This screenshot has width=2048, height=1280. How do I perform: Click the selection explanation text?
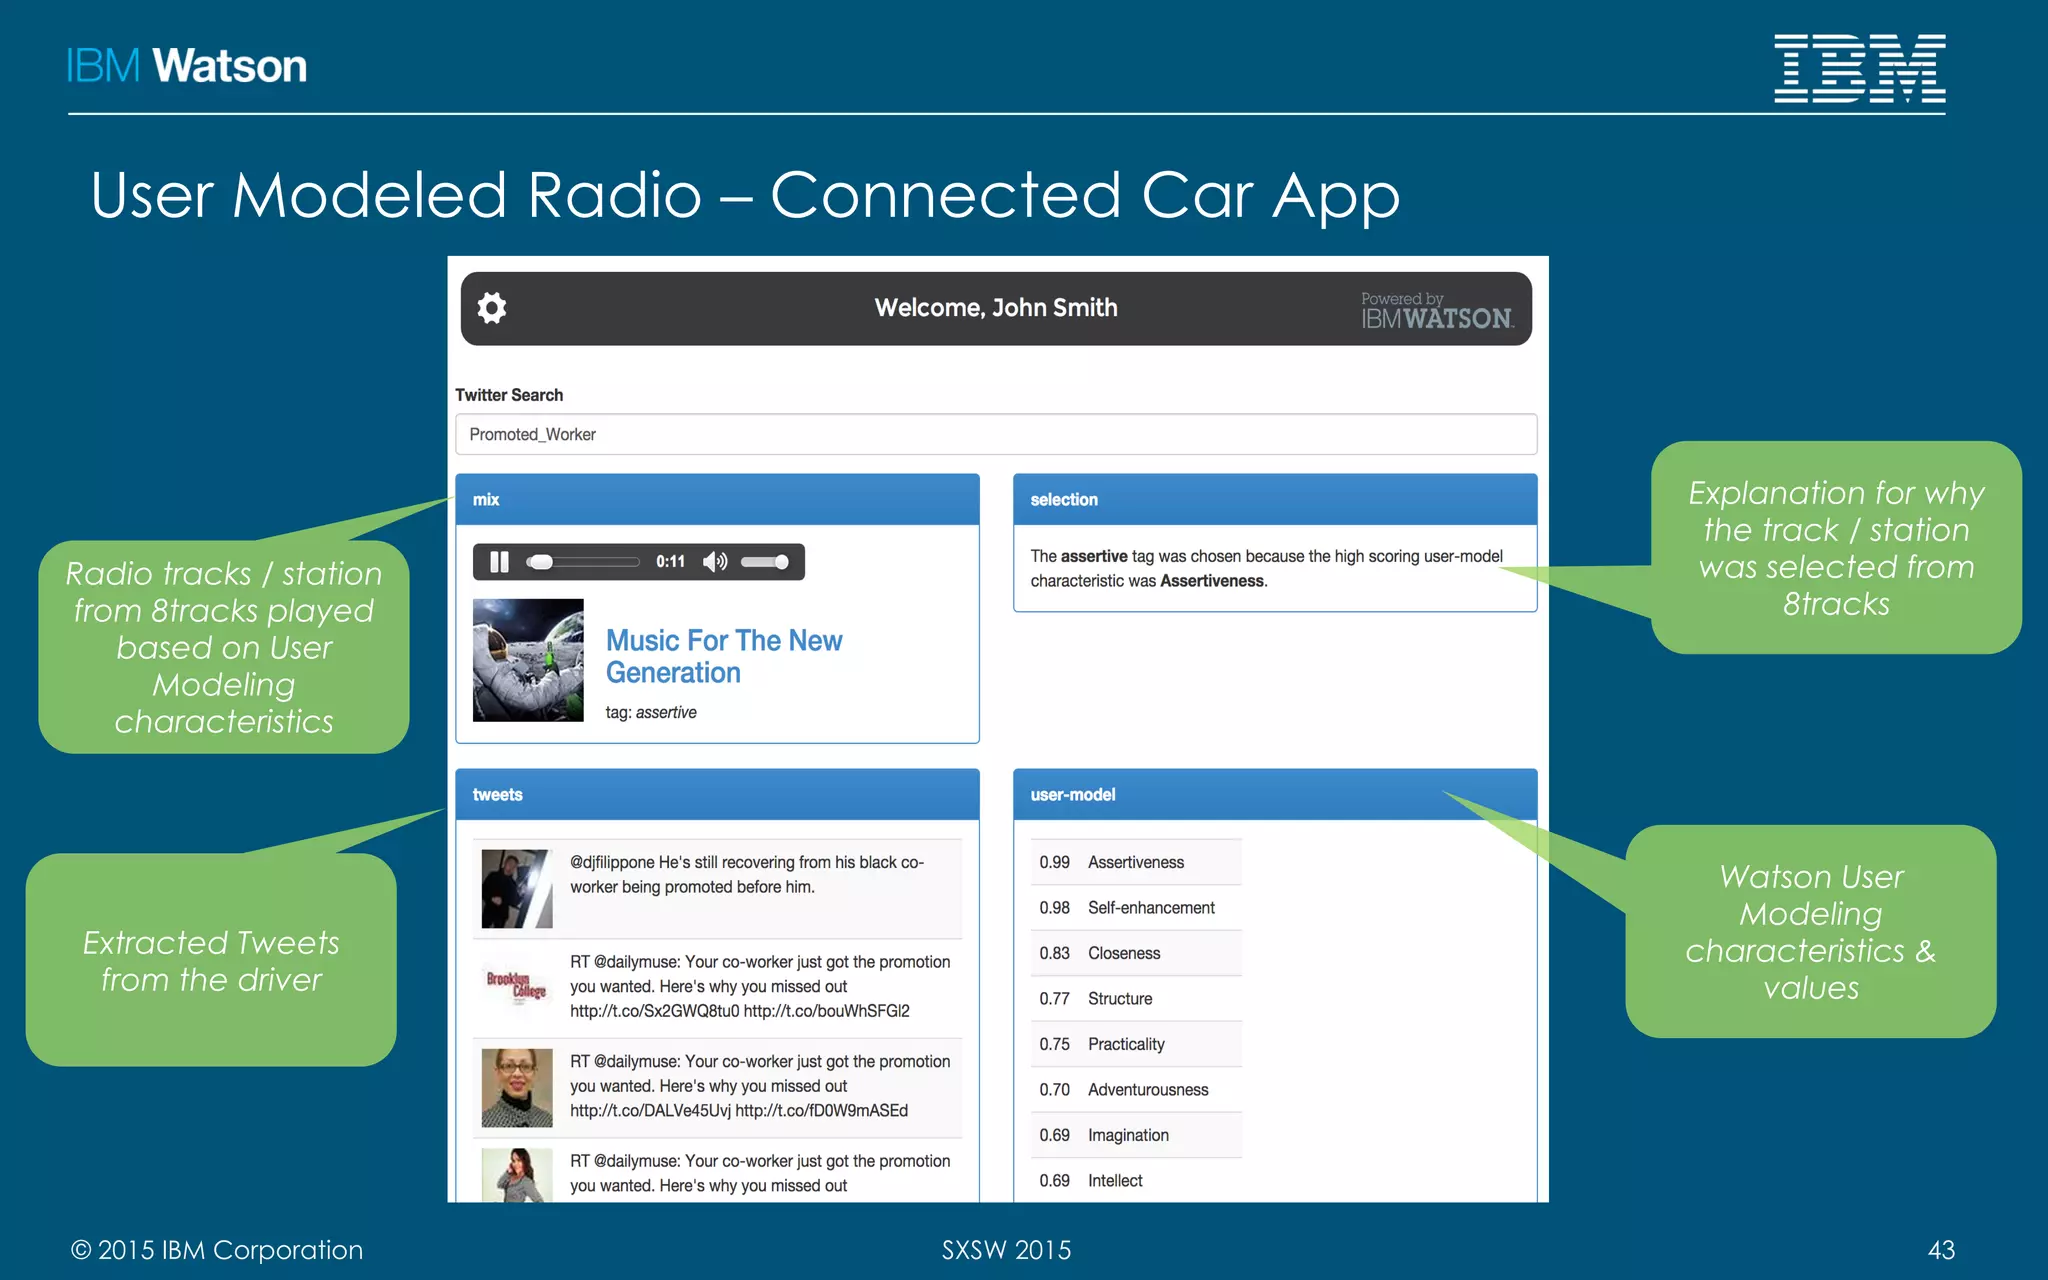tap(1266, 568)
